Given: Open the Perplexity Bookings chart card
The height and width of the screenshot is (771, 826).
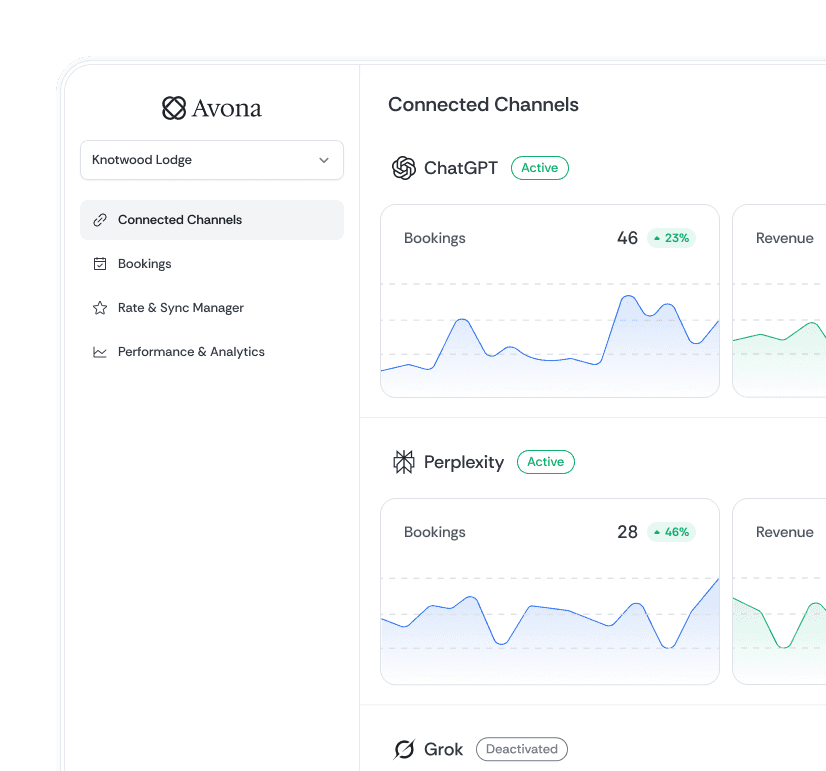Looking at the screenshot, I should [x=550, y=592].
